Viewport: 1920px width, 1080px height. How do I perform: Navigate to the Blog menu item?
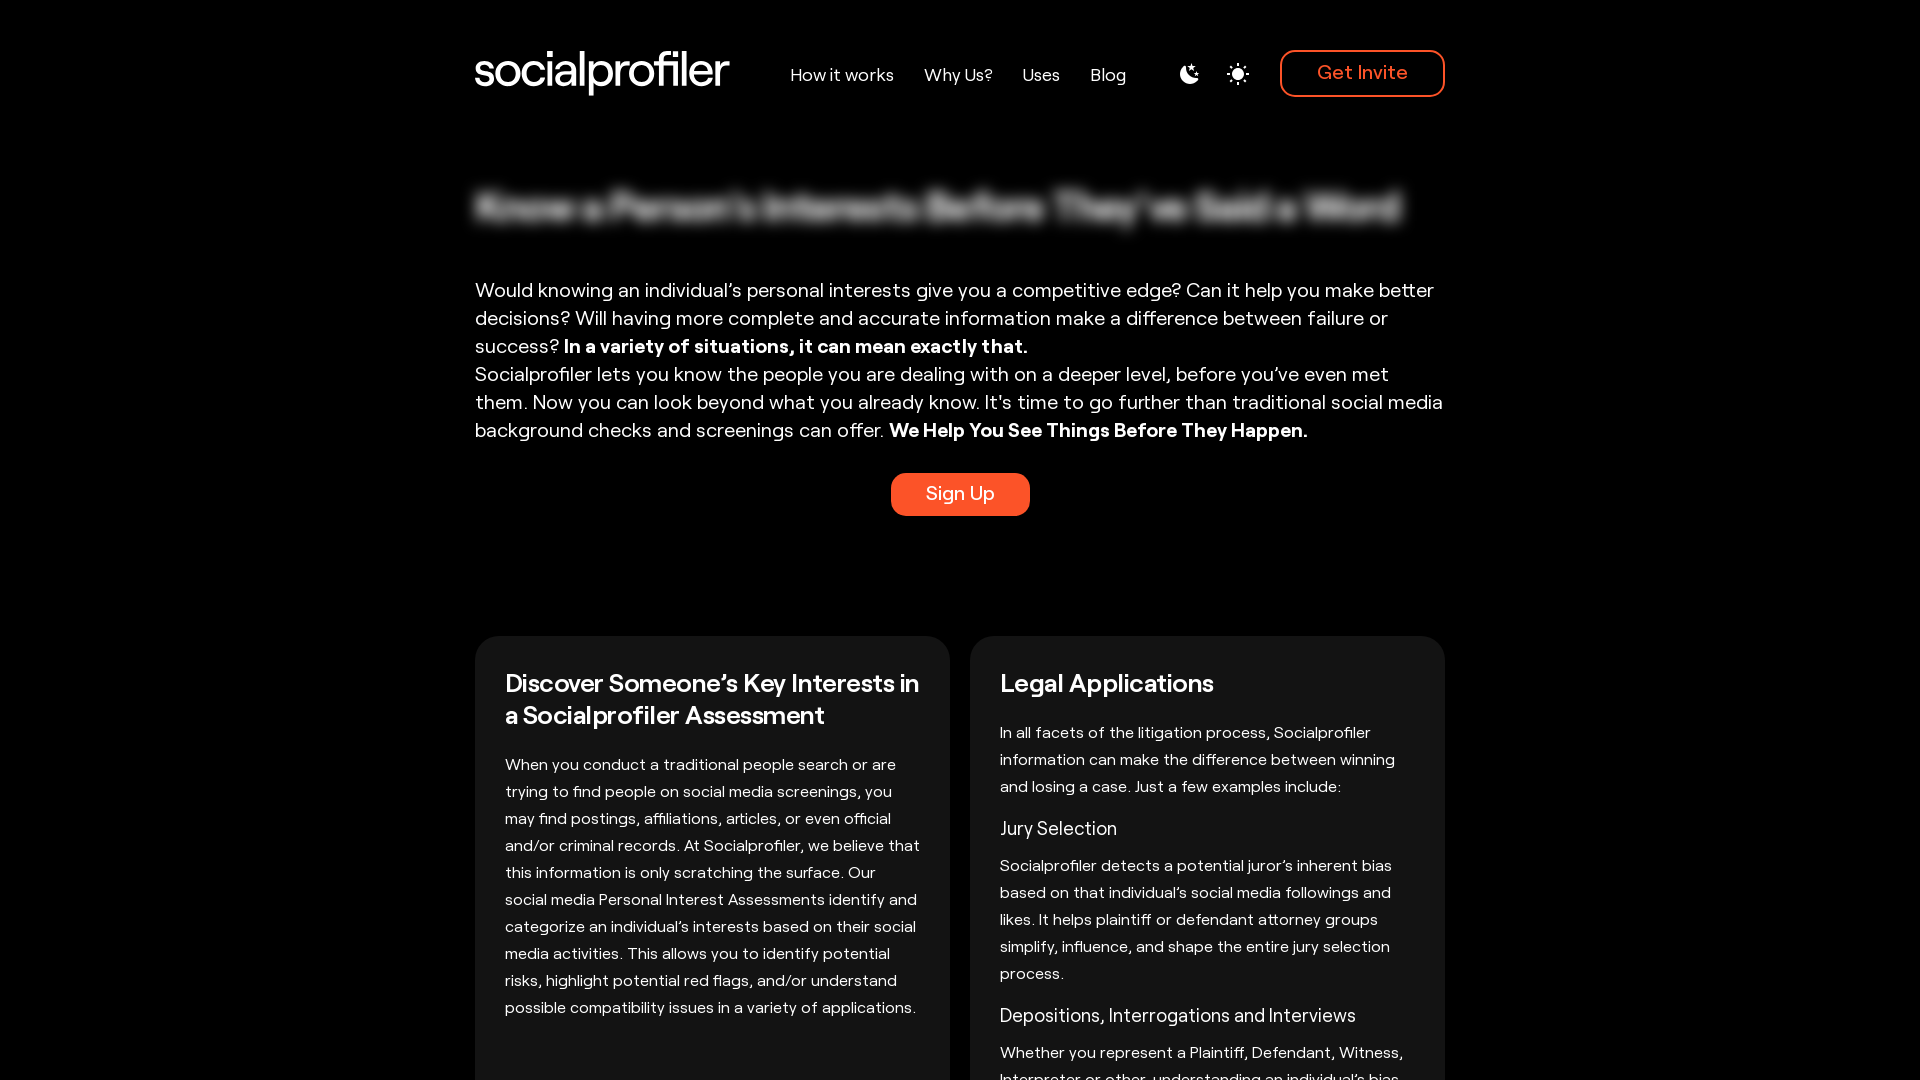[x=1108, y=74]
